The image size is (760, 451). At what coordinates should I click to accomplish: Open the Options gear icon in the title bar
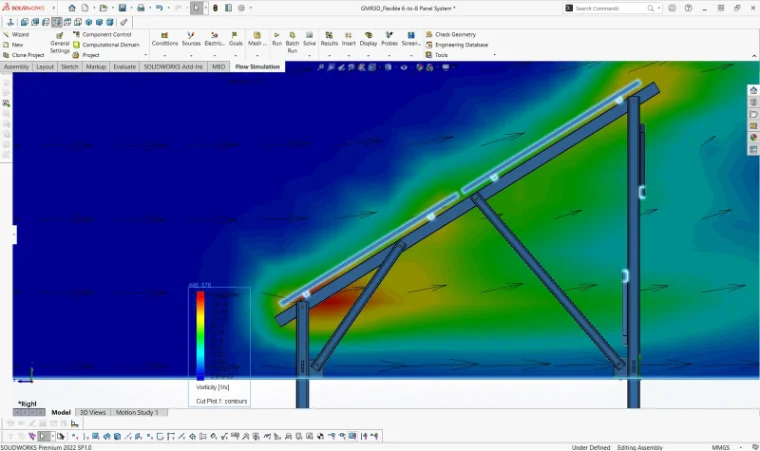[241, 8]
